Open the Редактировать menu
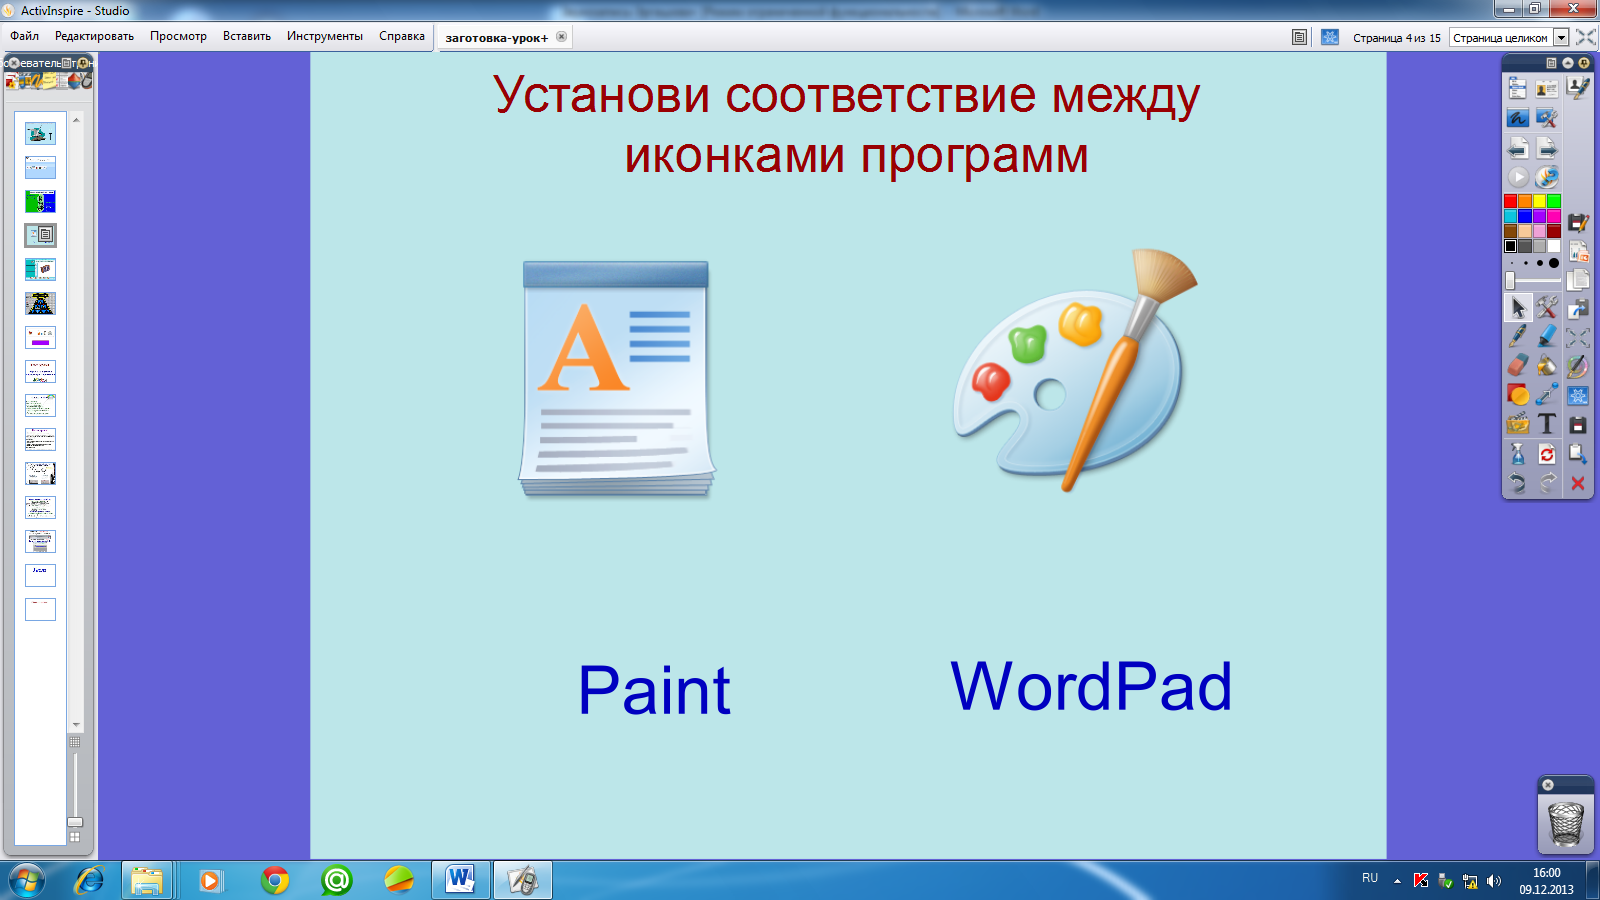This screenshot has height=900, width=1600. (94, 36)
